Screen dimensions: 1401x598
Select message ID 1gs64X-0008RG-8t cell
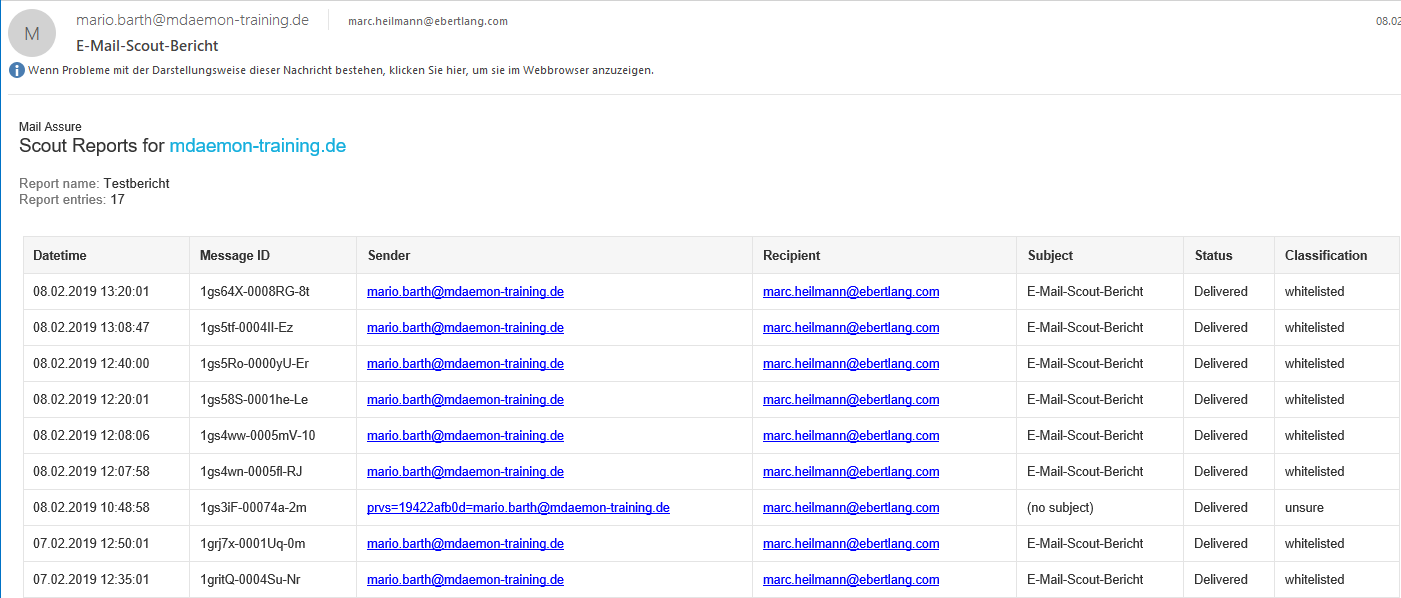(x=255, y=292)
